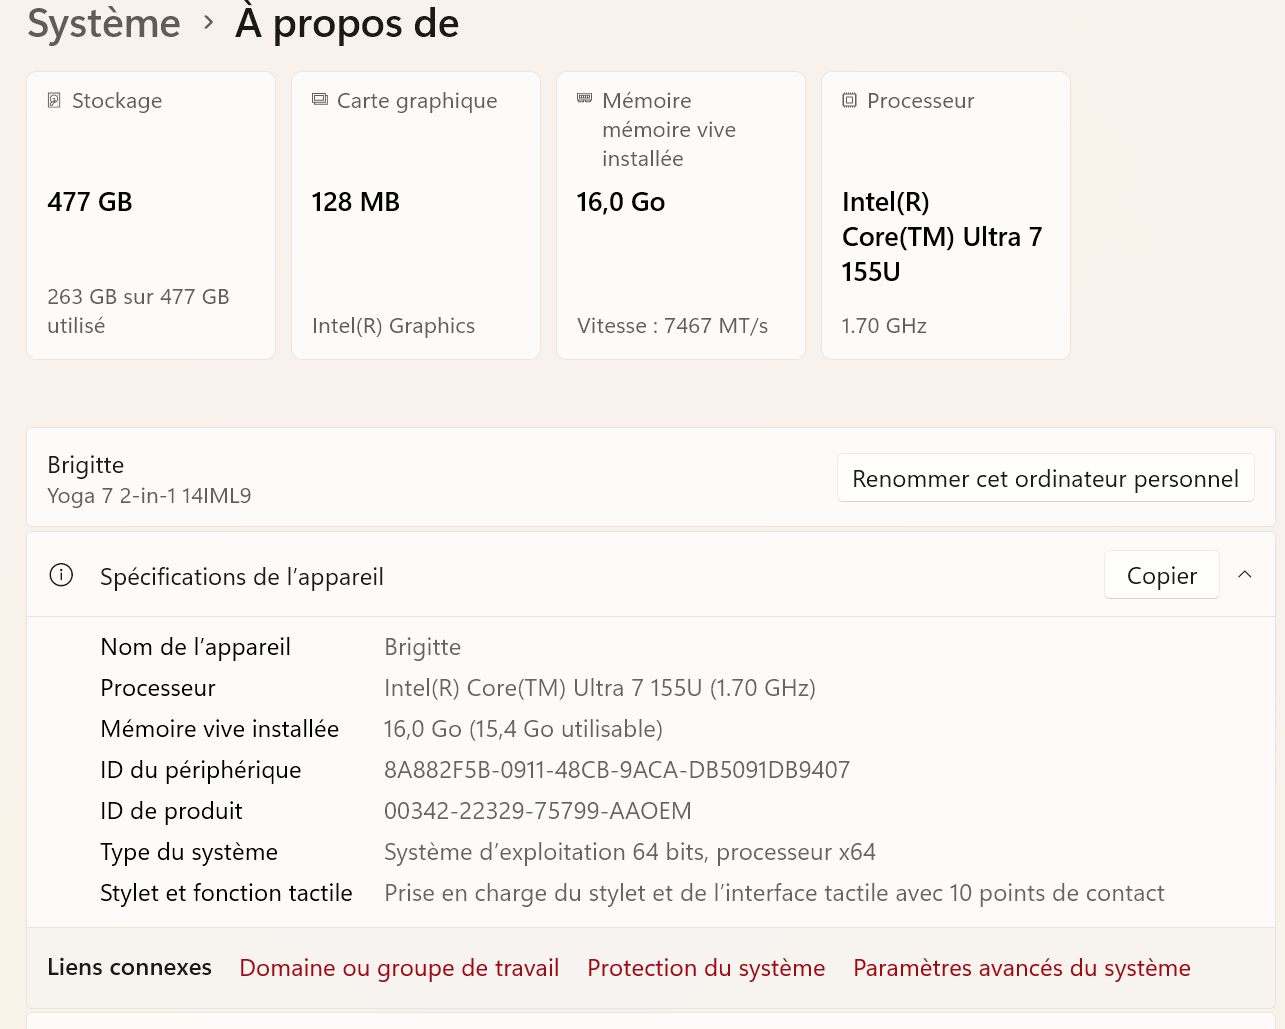Open the Stockage summary card
This screenshot has height=1029, width=1285.
150,215
